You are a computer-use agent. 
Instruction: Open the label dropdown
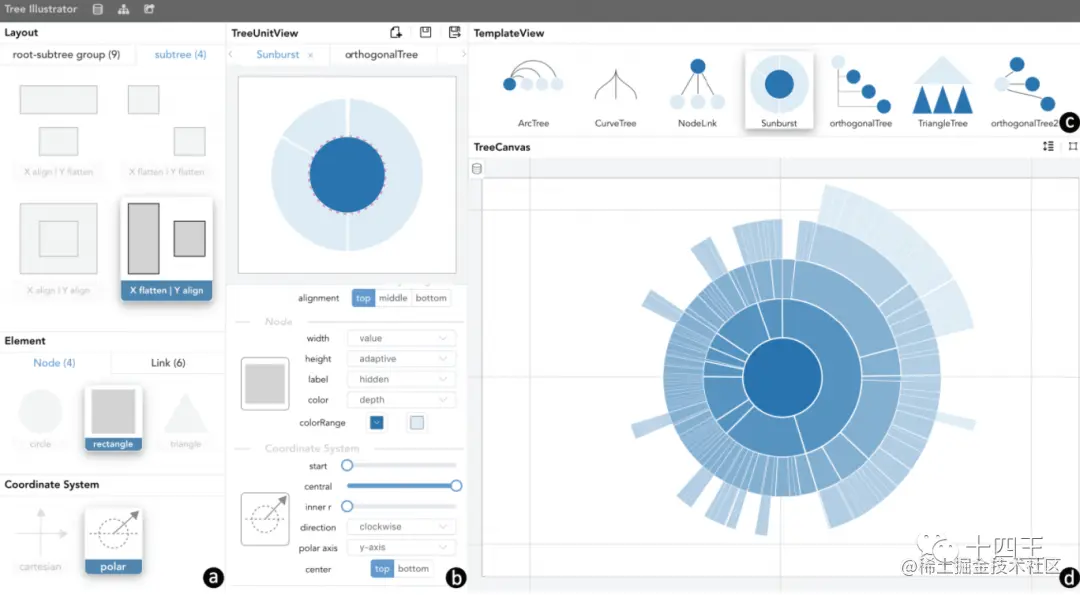pyautogui.click(x=401, y=379)
